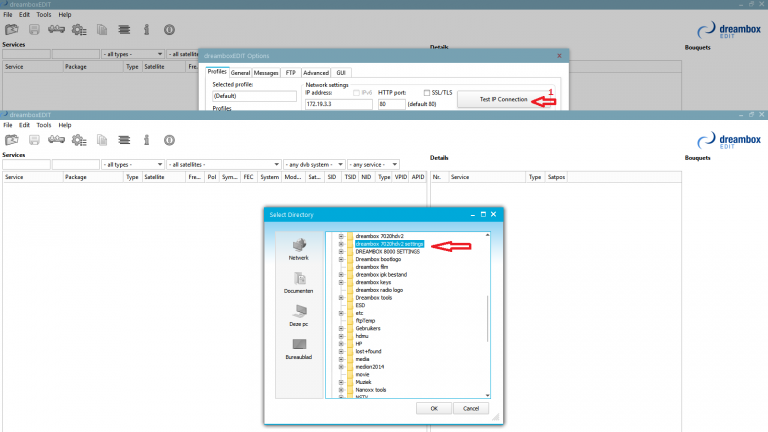Click the open folder icon in lower window toolbar
The image size is (768, 432).
(11, 140)
